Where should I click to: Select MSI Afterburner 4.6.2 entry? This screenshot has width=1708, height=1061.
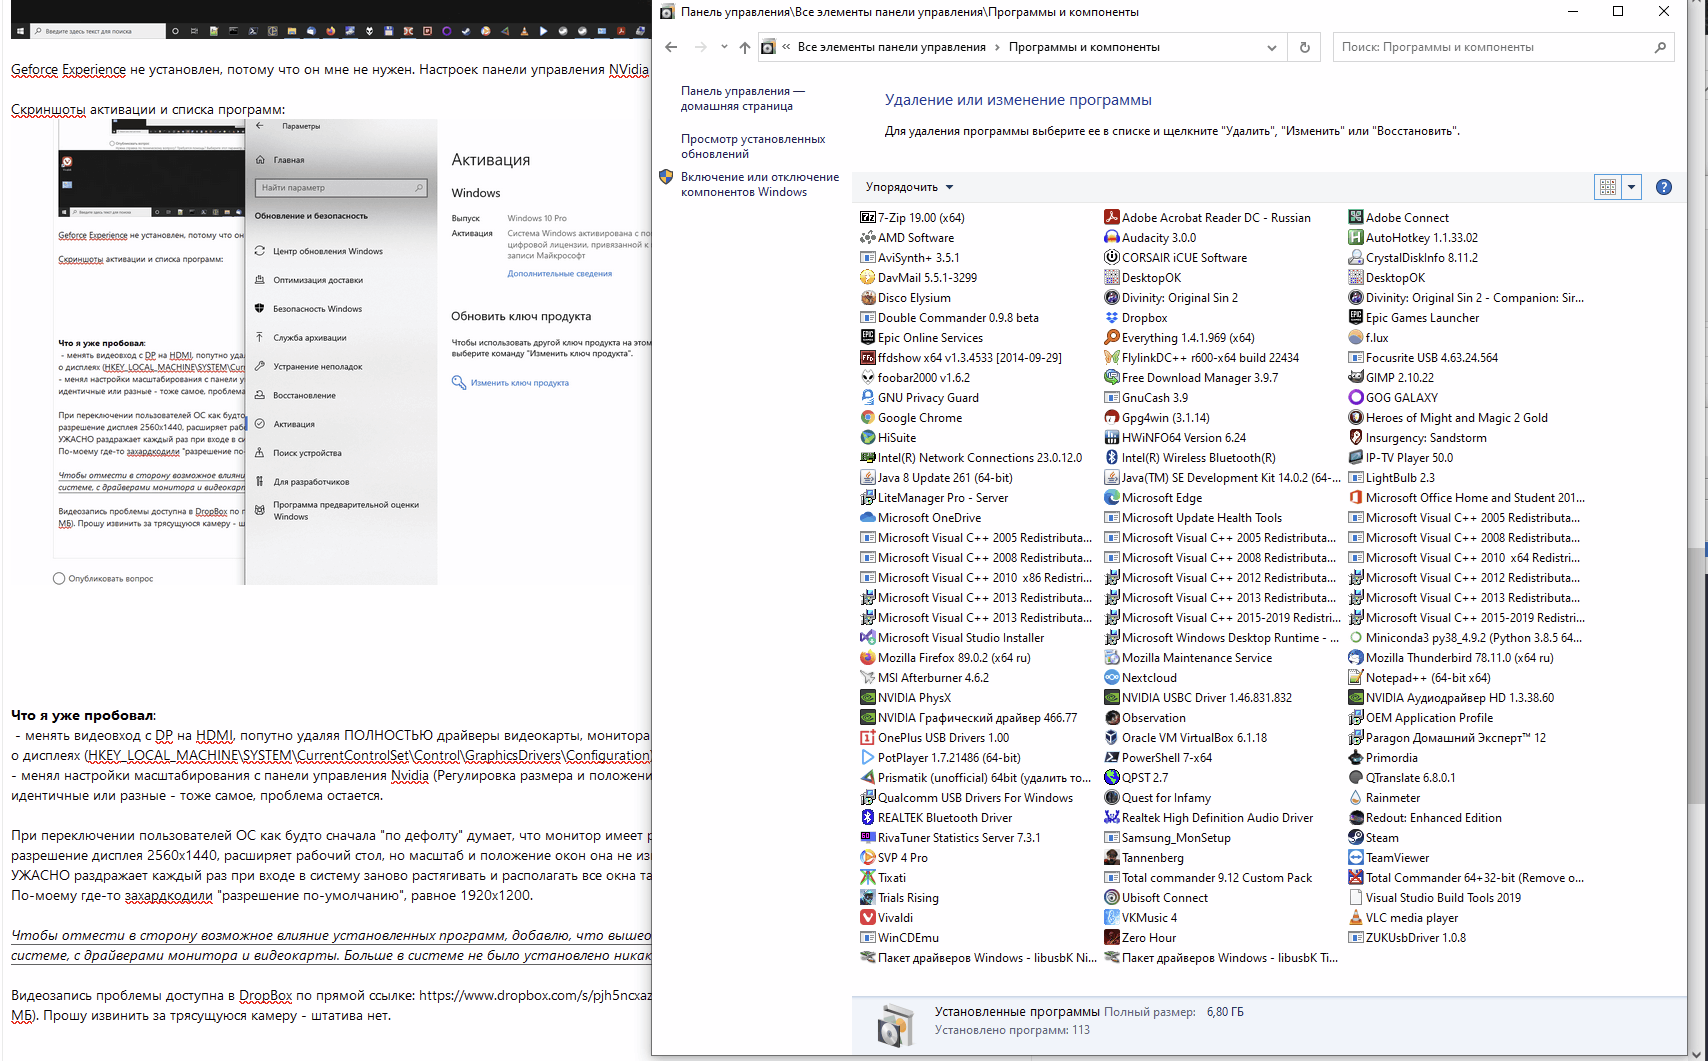click(x=925, y=678)
